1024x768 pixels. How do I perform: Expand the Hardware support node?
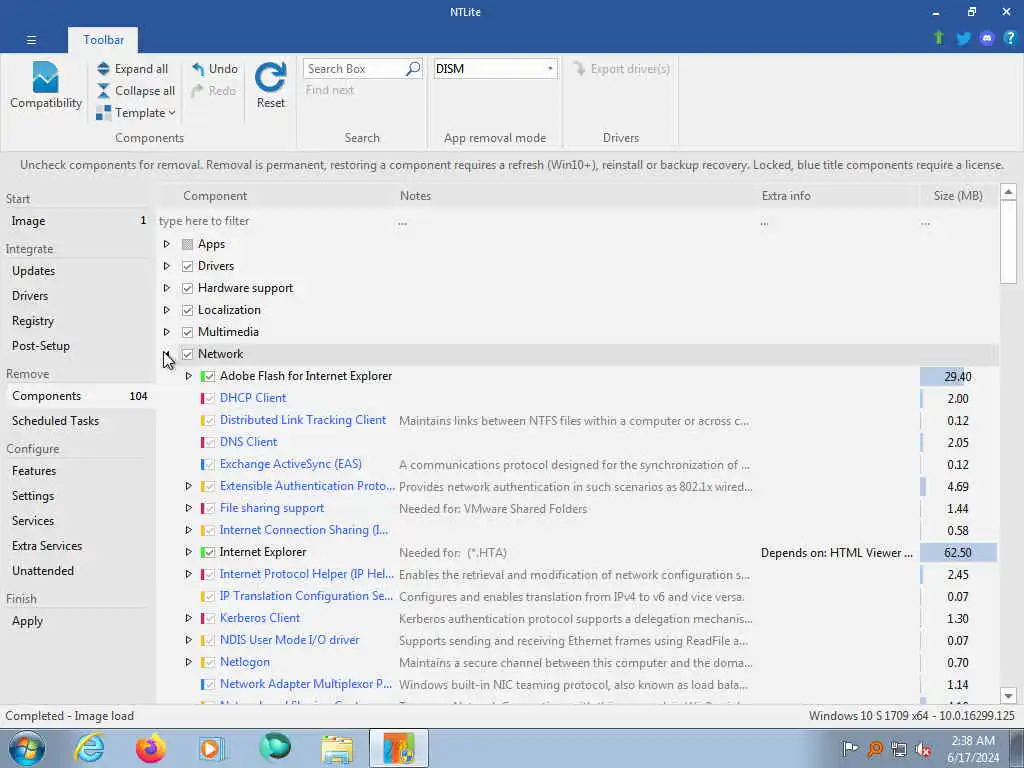[167, 288]
